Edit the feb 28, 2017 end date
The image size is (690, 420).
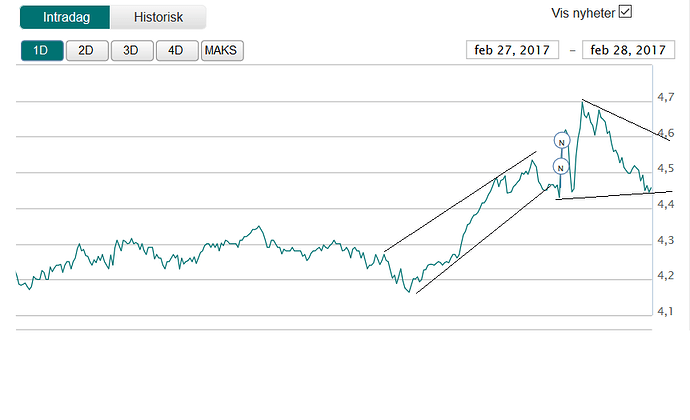pos(628,51)
